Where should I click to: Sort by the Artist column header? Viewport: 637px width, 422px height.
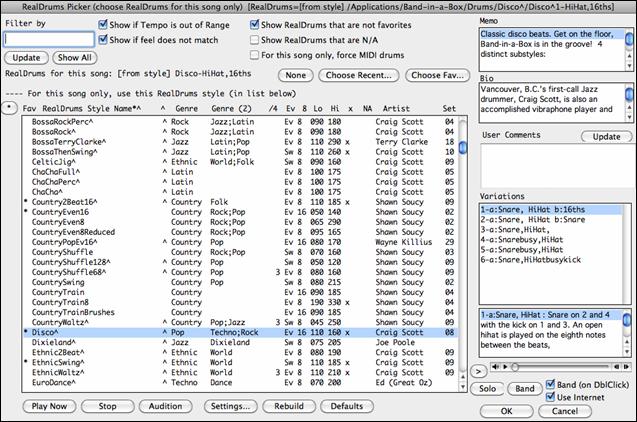(x=396, y=108)
